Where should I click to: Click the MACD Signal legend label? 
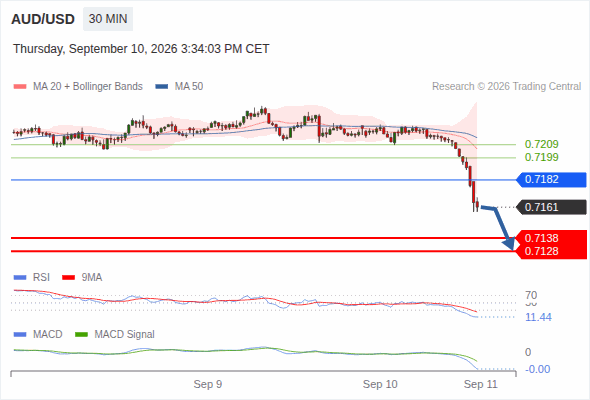point(125,335)
